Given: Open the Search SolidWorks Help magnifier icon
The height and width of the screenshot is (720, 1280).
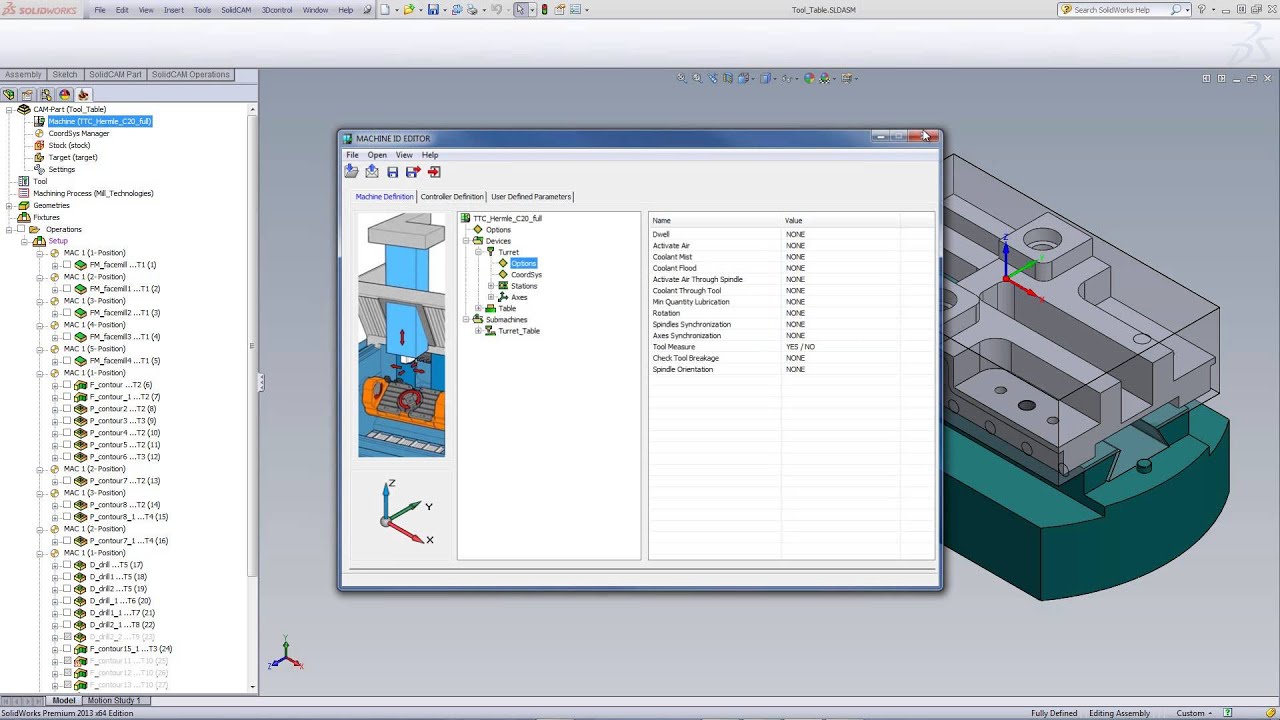Looking at the screenshot, I should pos(1175,10).
